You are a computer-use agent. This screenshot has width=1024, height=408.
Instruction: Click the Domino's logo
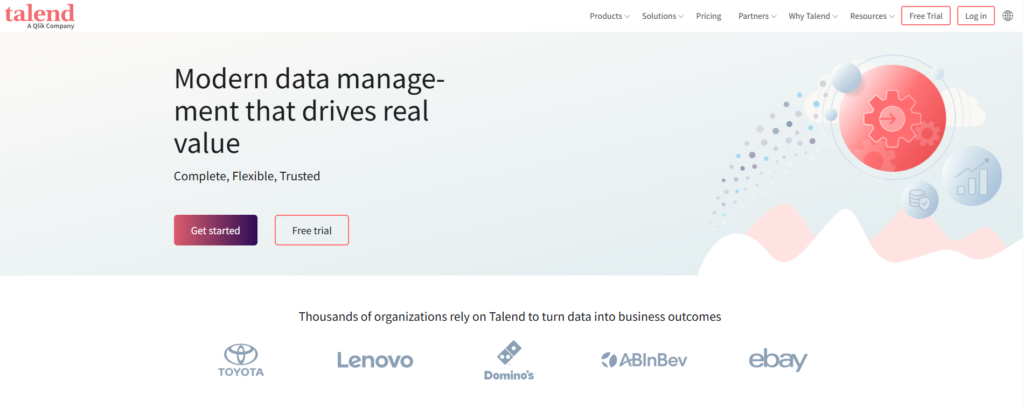pyautogui.click(x=509, y=361)
